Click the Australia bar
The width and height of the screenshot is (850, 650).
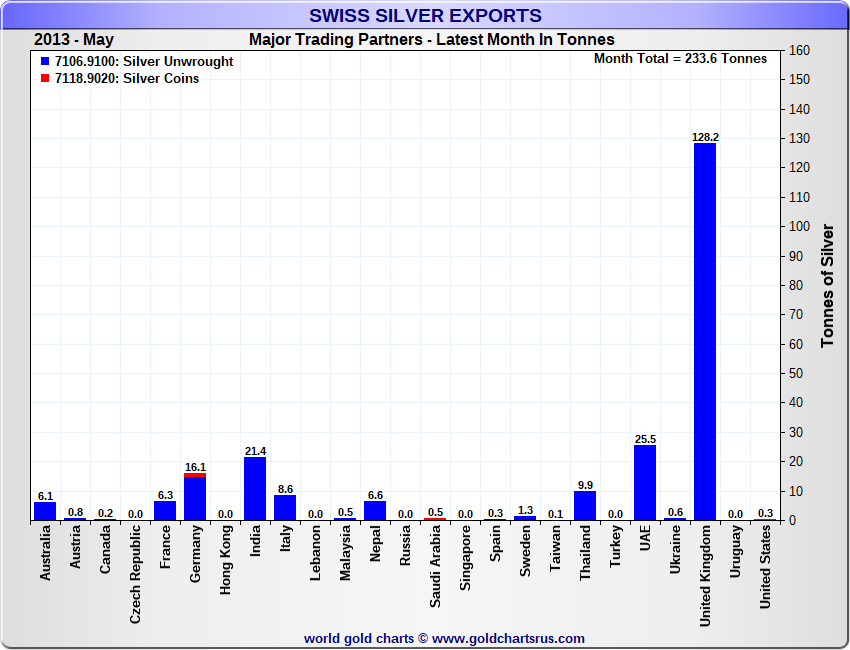(45, 511)
